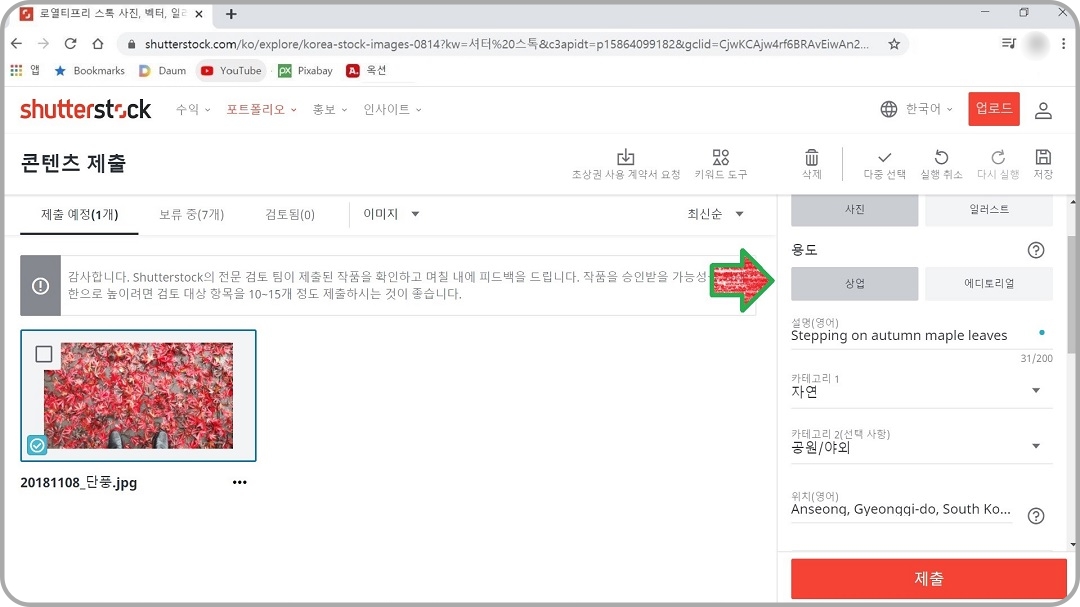Expand the 카테고리 1 dropdown showing 자연

click(1034, 391)
